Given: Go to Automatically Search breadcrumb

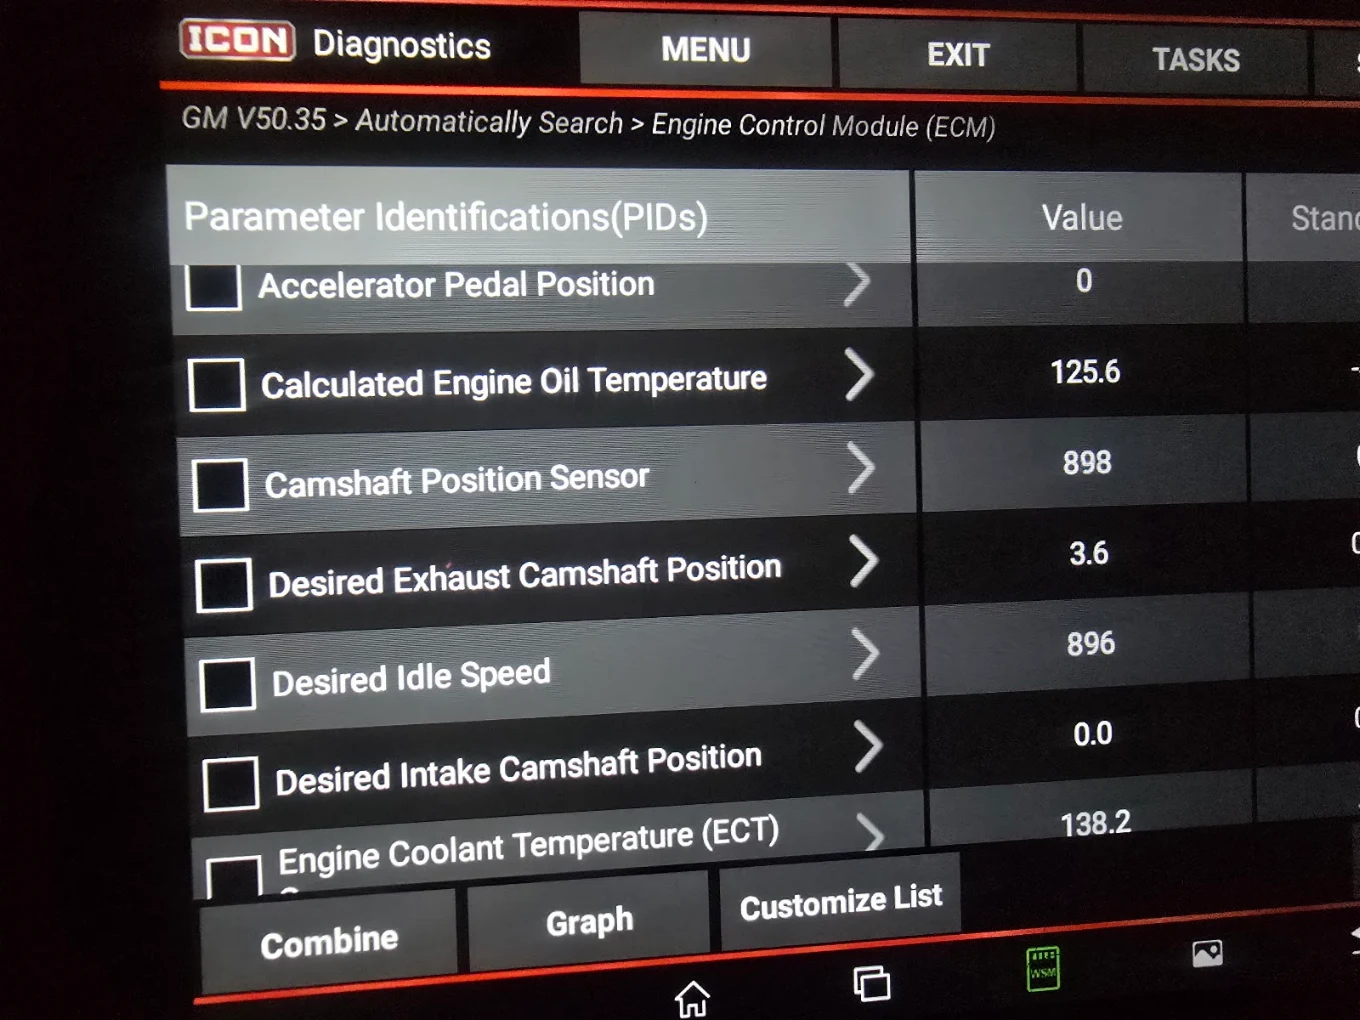Looking at the screenshot, I should [x=489, y=122].
